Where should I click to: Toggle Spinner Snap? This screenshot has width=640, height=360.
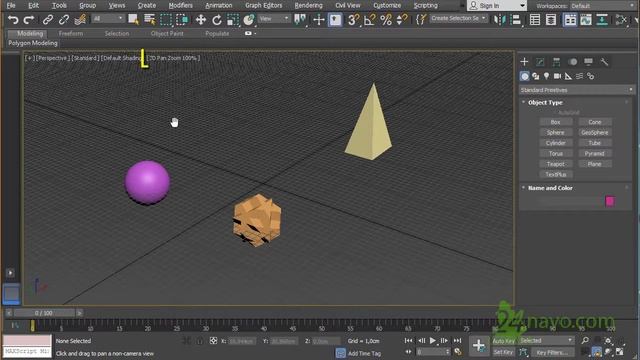coord(402,19)
